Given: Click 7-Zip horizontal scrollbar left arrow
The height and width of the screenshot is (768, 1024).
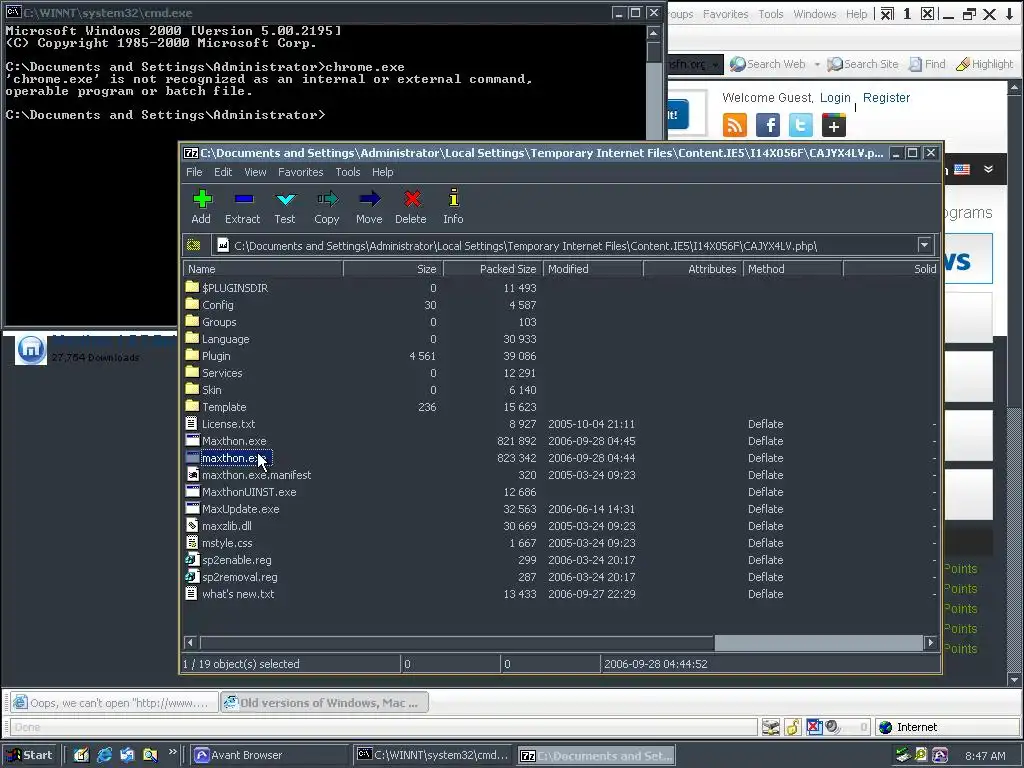Looking at the screenshot, I should click(191, 643).
